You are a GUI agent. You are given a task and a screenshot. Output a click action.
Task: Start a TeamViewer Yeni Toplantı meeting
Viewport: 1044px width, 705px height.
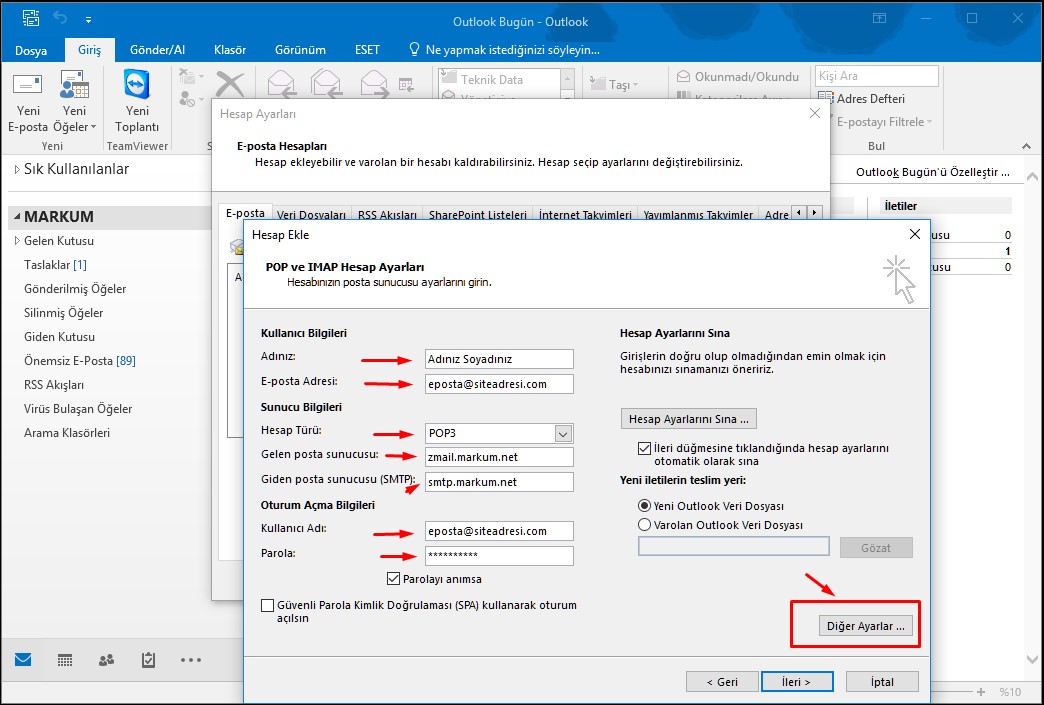(x=137, y=101)
